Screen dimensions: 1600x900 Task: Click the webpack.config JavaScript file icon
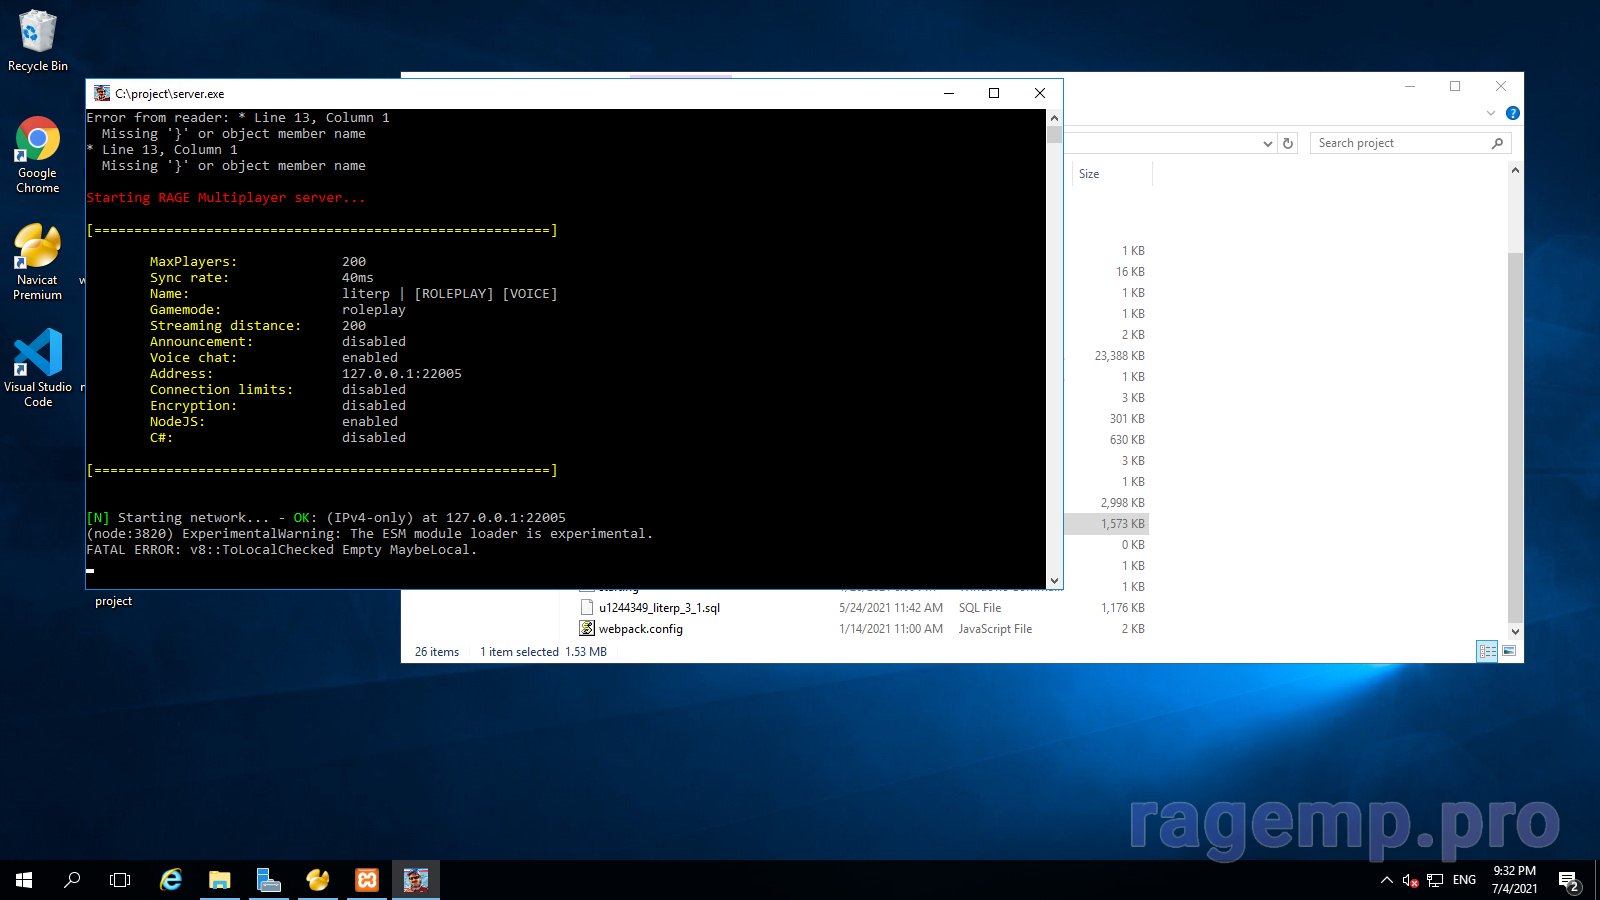coord(587,629)
